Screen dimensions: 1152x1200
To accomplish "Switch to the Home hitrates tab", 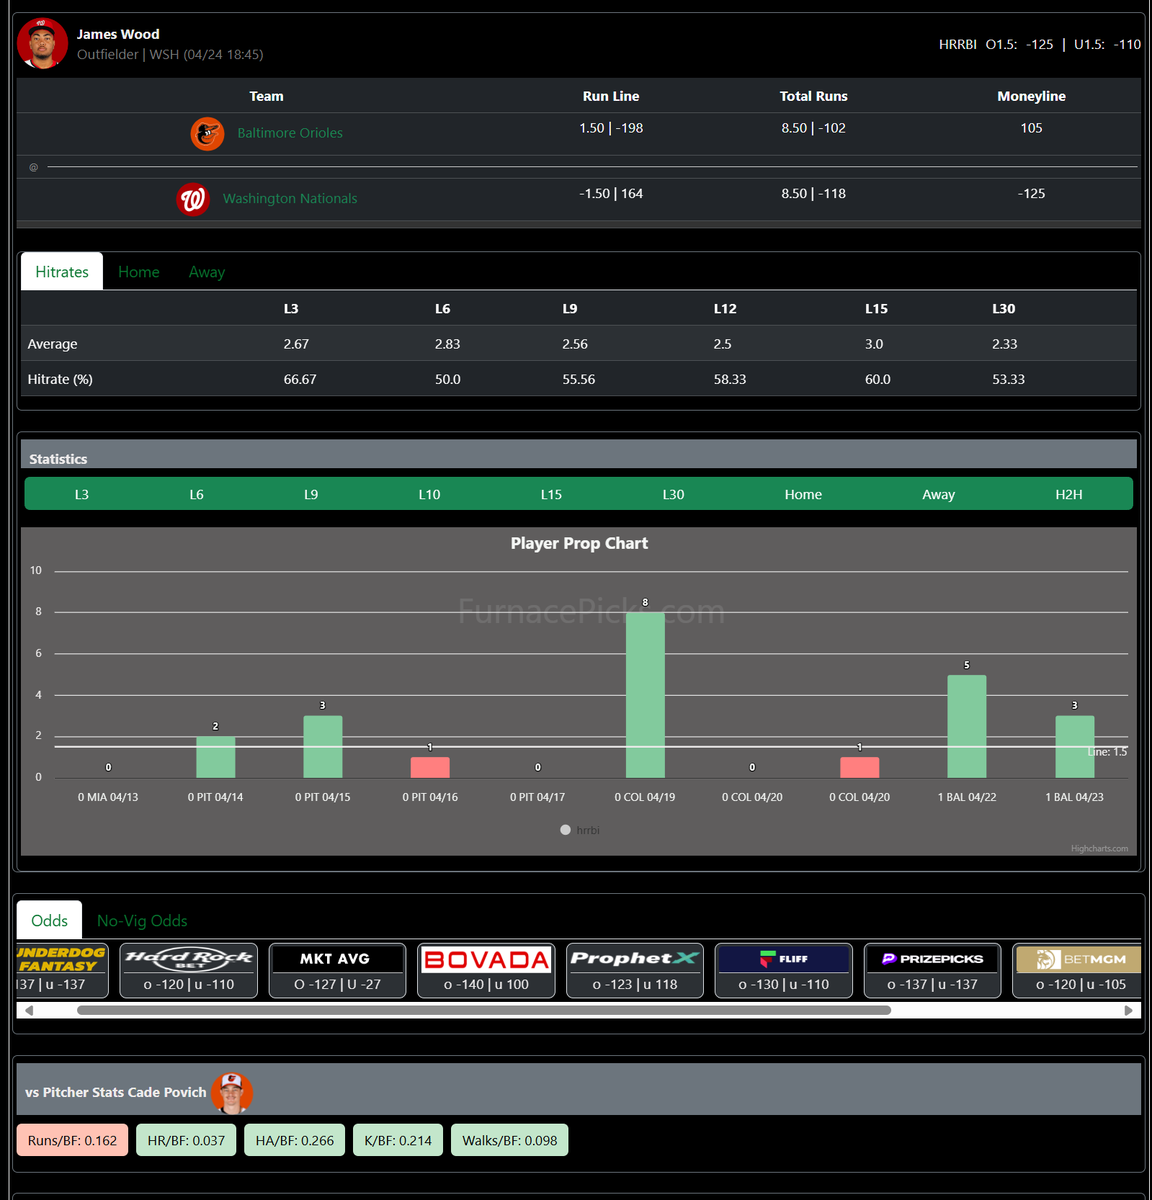I will pyautogui.click(x=139, y=272).
